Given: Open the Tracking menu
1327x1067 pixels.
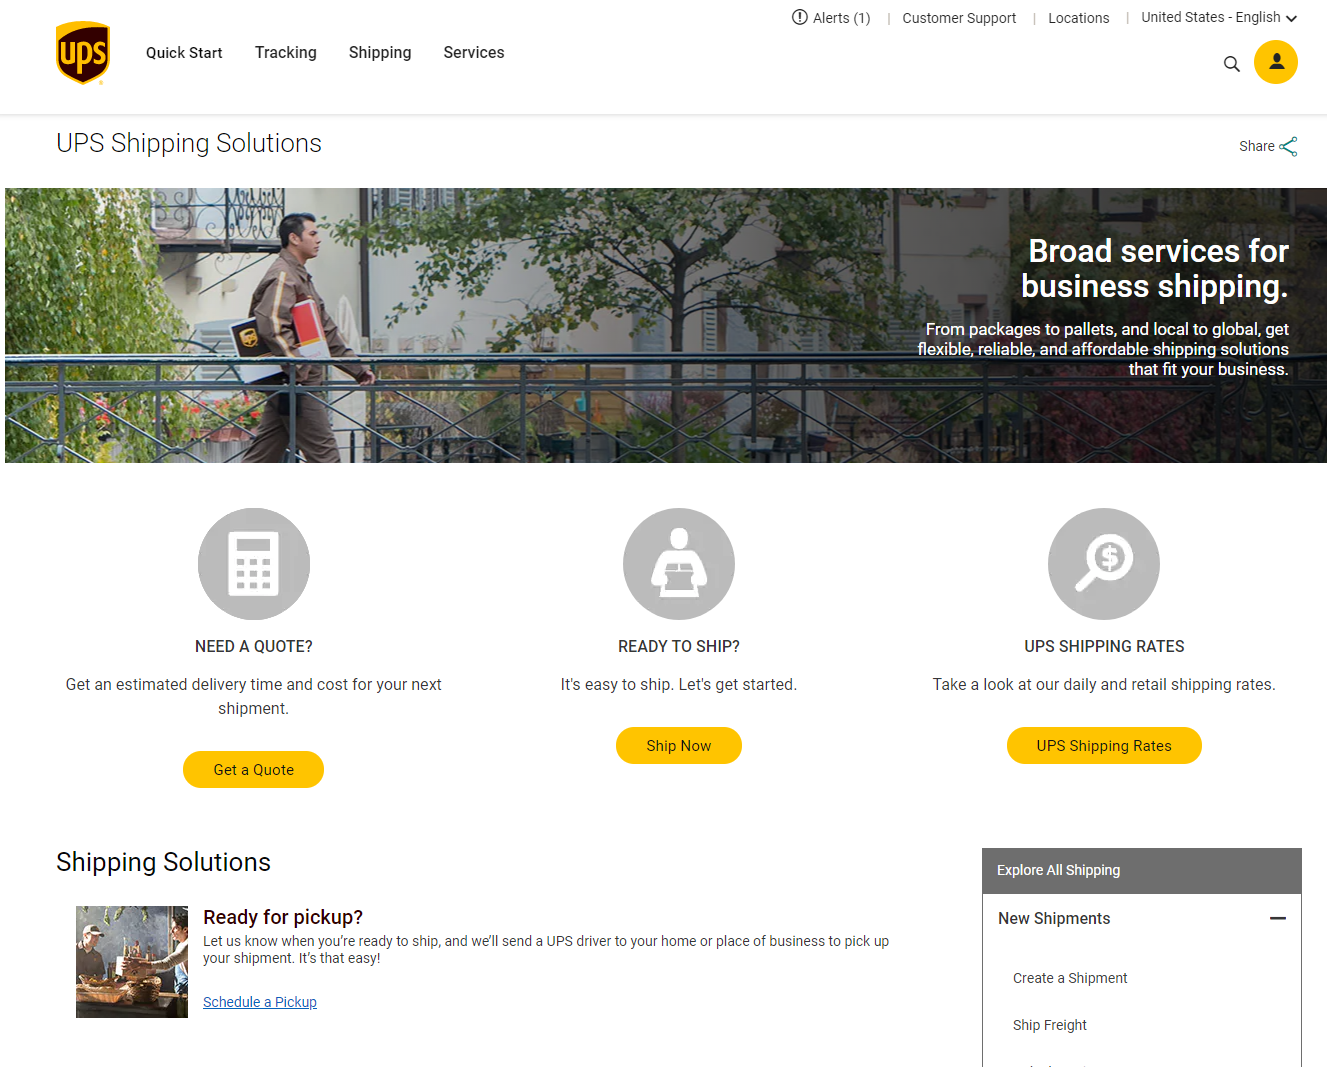Looking at the screenshot, I should [x=286, y=53].
